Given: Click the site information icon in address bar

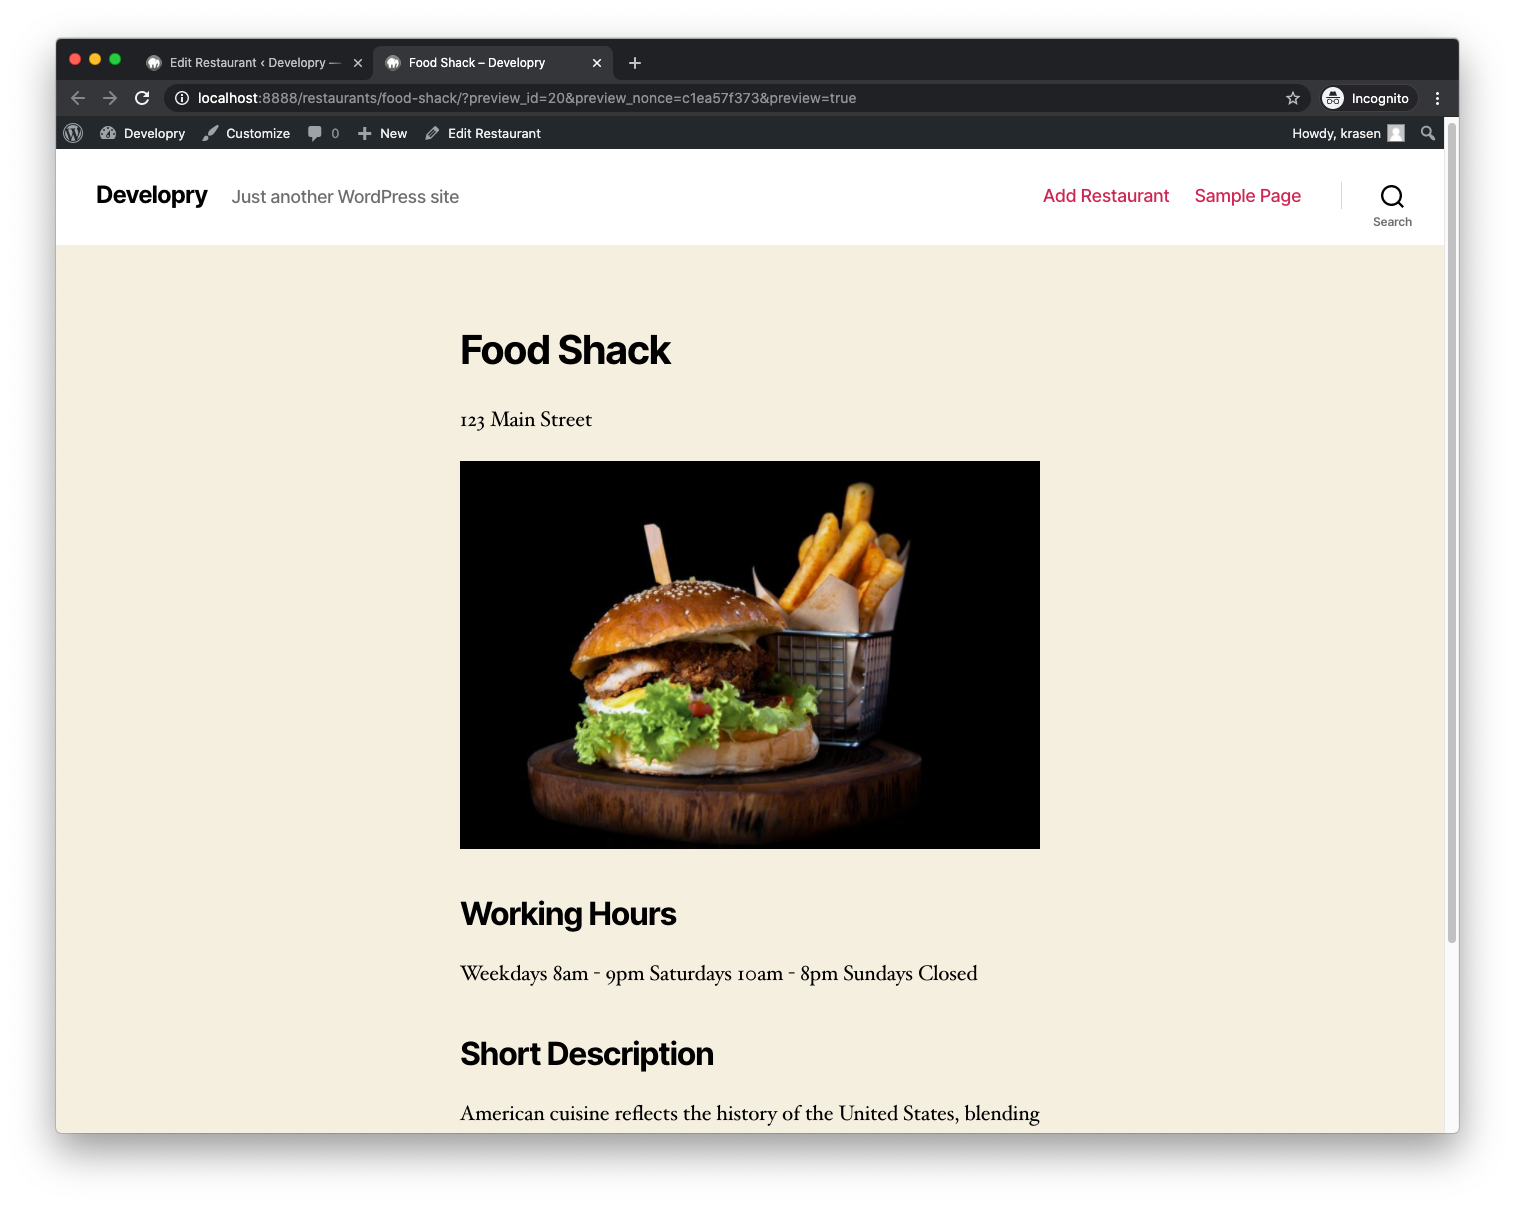Looking at the screenshot, I should [x=182, y=98].
